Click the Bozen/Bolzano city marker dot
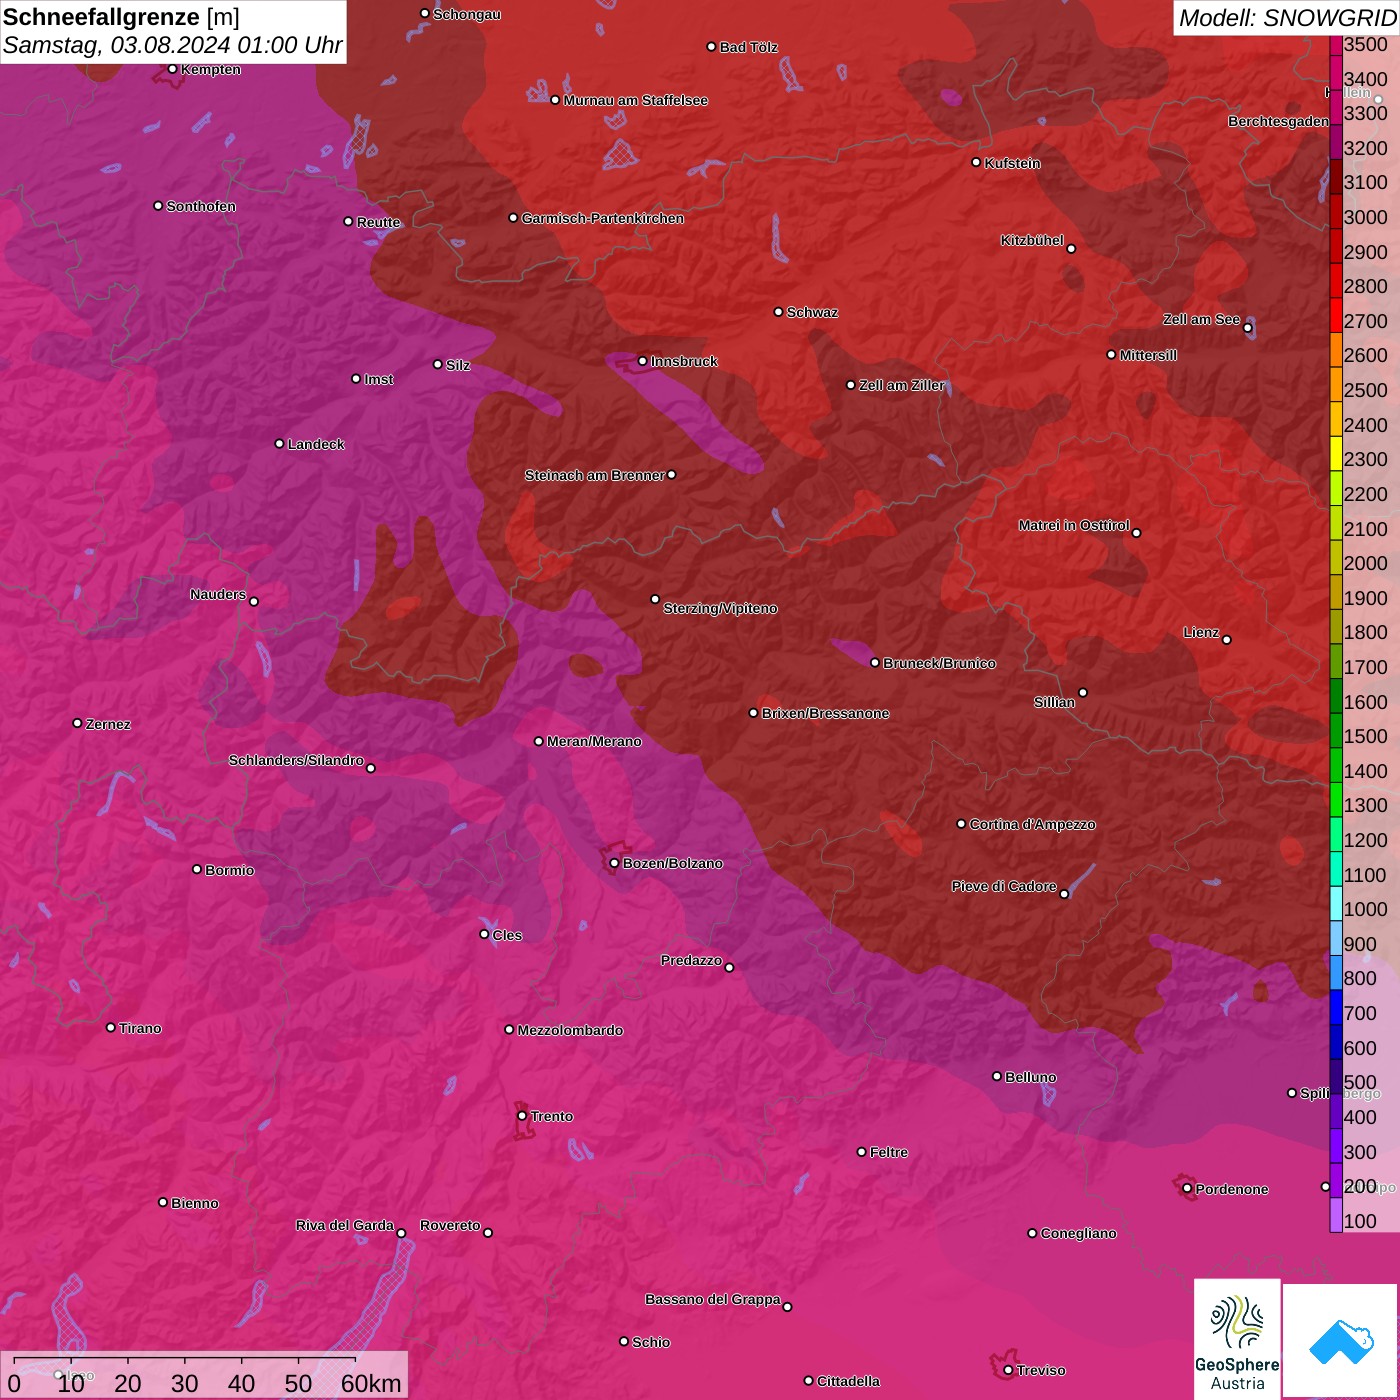Screen dimensions: 1400x1400 614,863
